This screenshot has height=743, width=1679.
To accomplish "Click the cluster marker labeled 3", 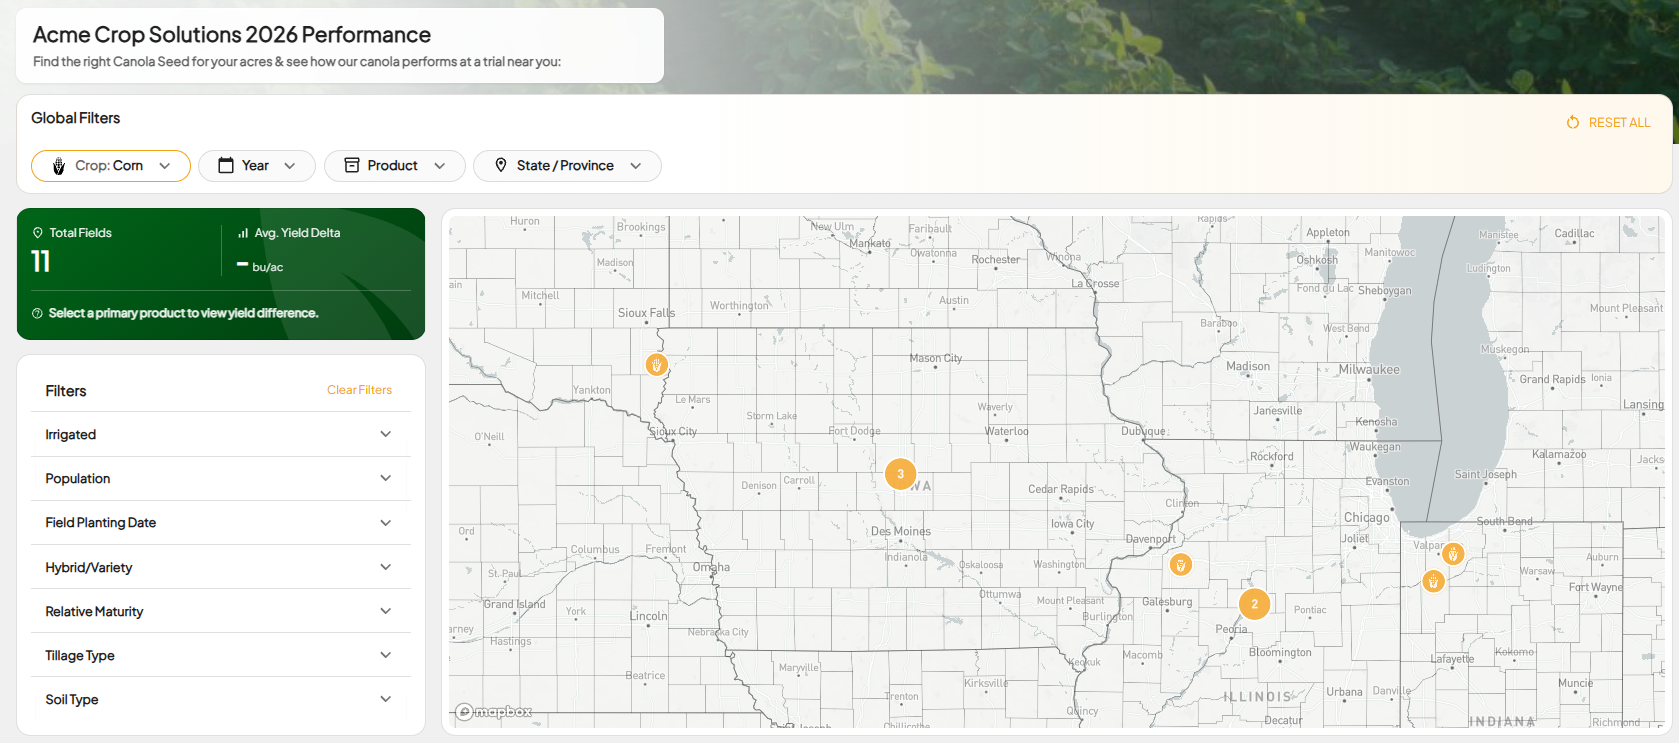I will [900, 474].
